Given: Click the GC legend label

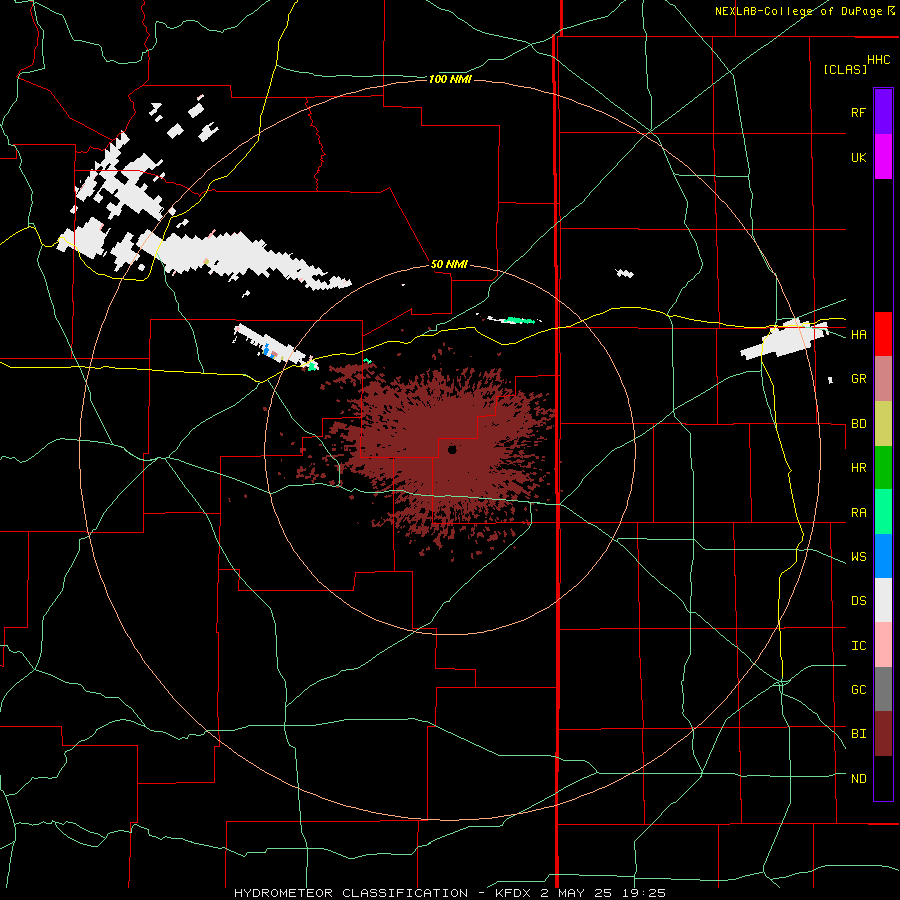Looking at the screenshot, I should tap(858, 690).
